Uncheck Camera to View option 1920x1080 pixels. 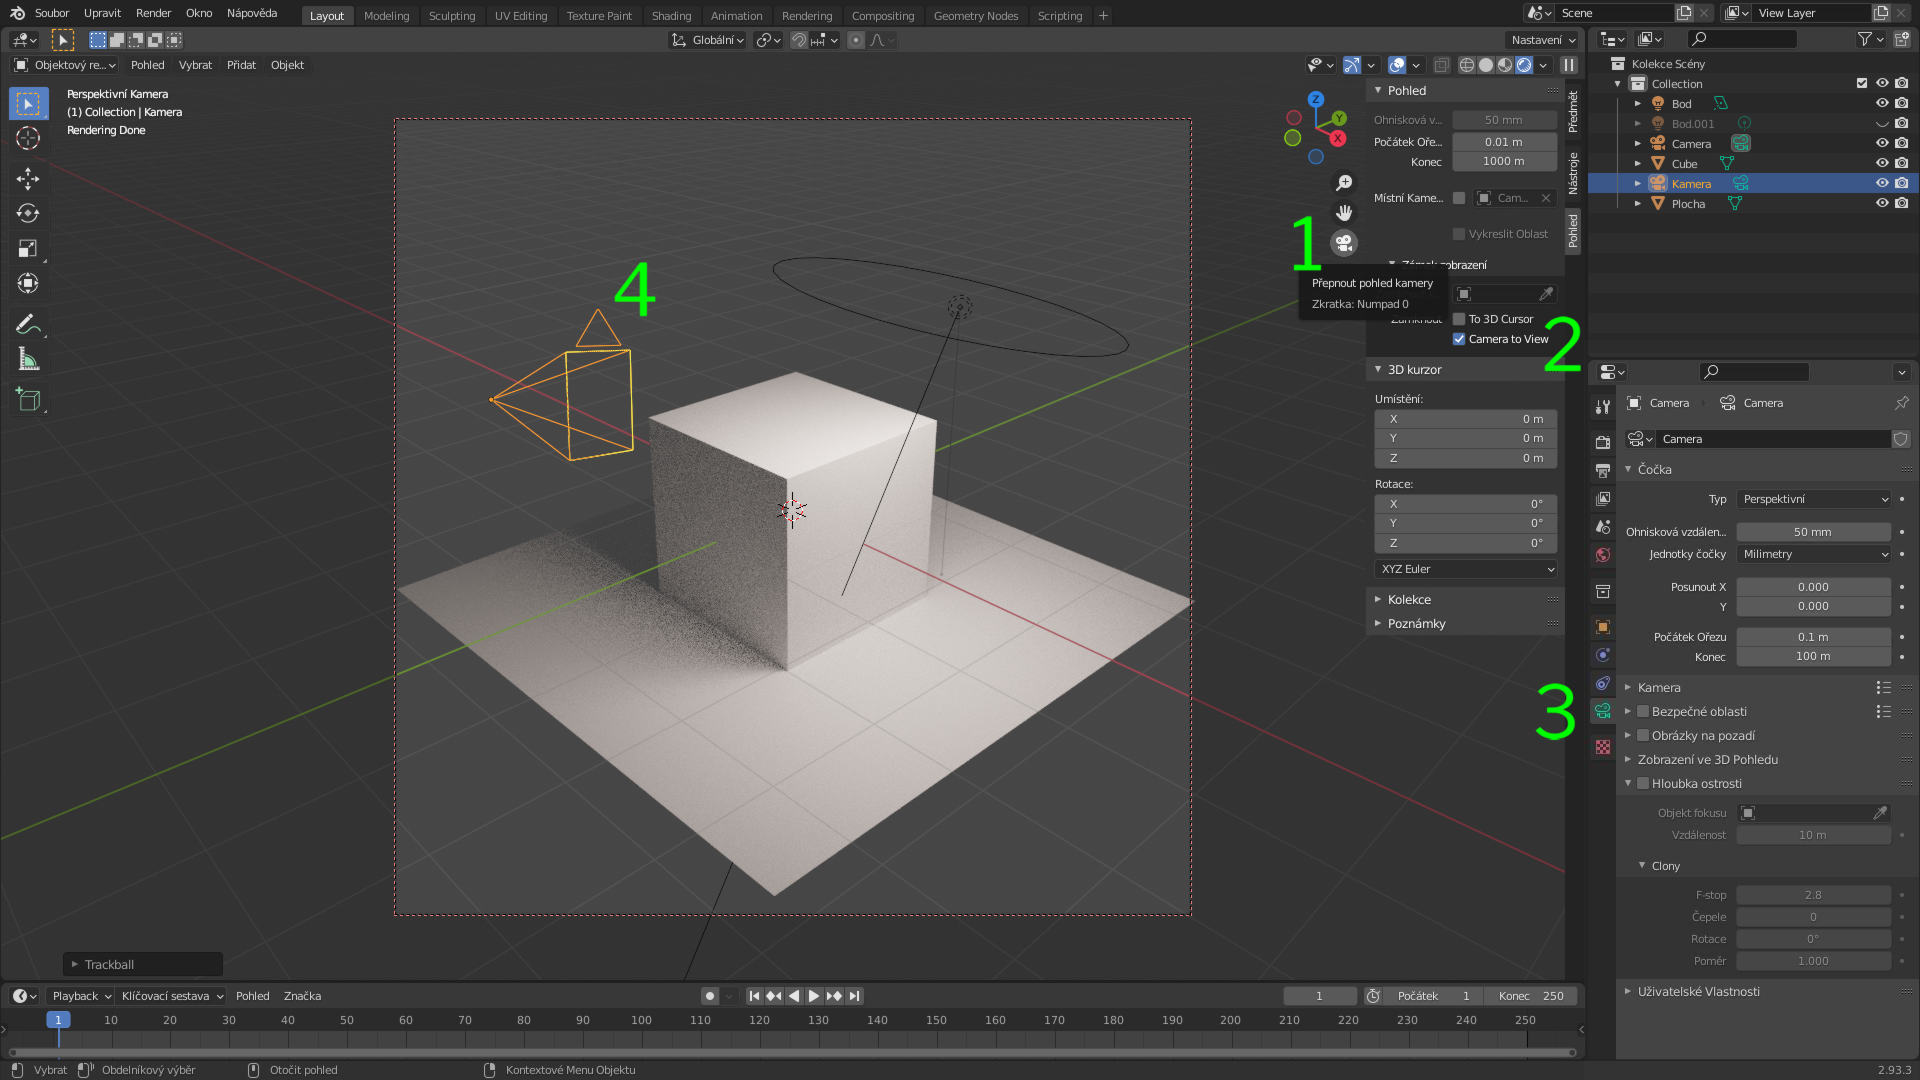(x=1459, y=339)
